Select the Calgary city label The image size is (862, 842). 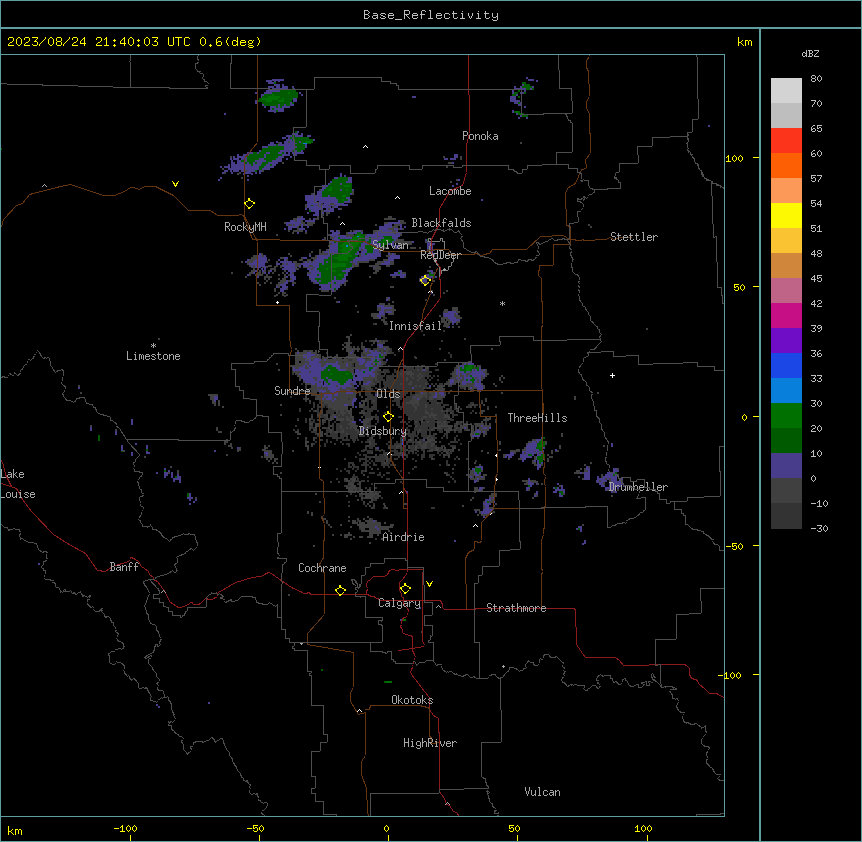[399, 603]
